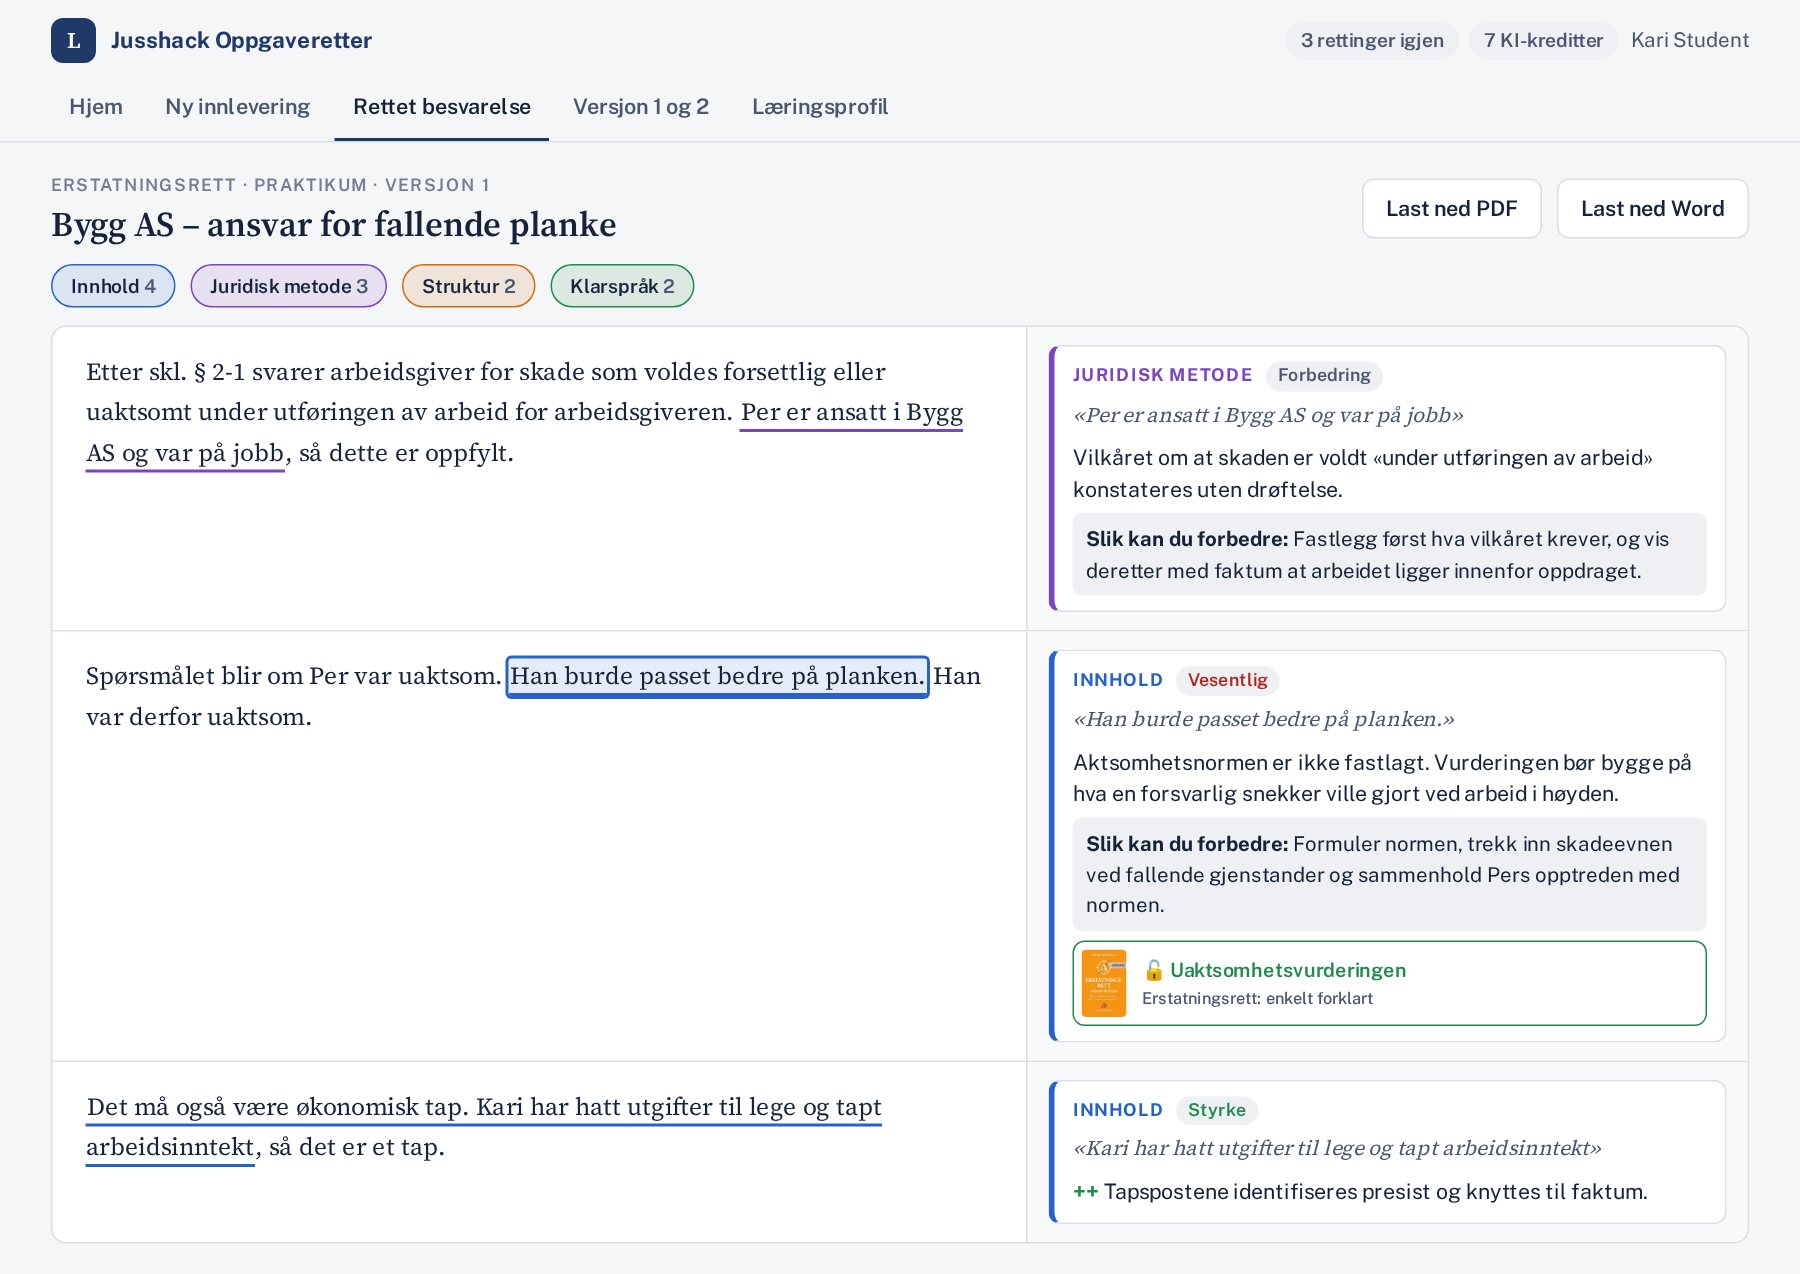Image resolution: width=1800 pixels, height=1274 pixels.
Task: Go to the Hjem tab
Action: click(x=96, y=107)
